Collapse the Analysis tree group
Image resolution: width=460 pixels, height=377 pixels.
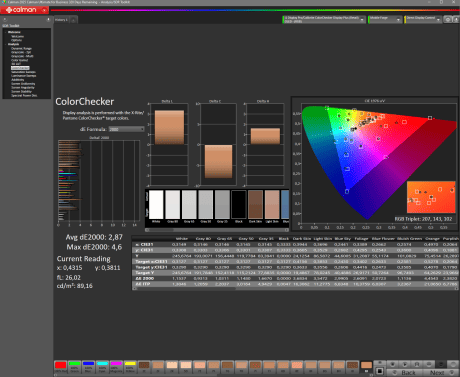(6, 44)
